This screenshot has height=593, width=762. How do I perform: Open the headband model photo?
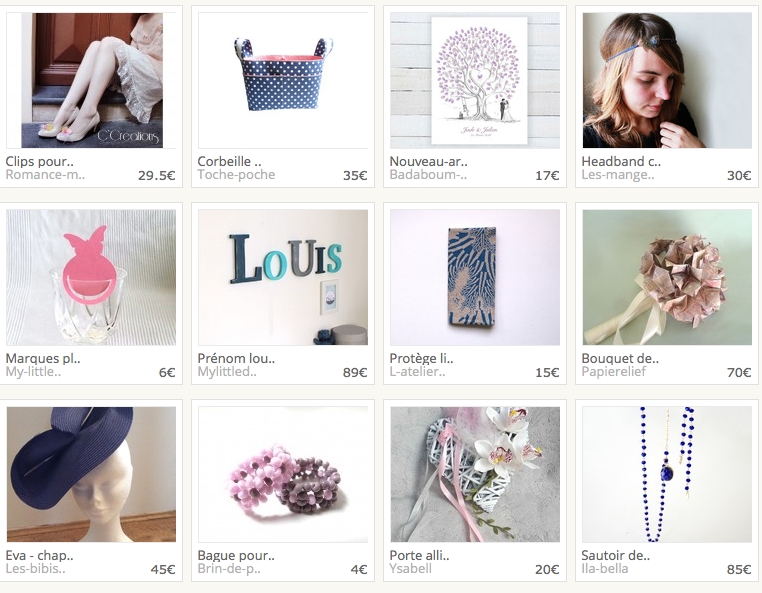coord(667,80)
